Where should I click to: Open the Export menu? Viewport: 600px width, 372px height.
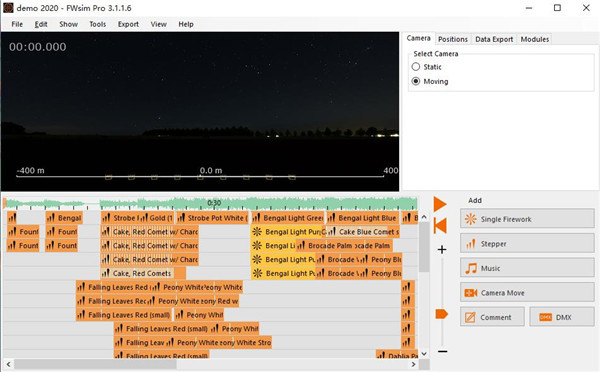128,24
